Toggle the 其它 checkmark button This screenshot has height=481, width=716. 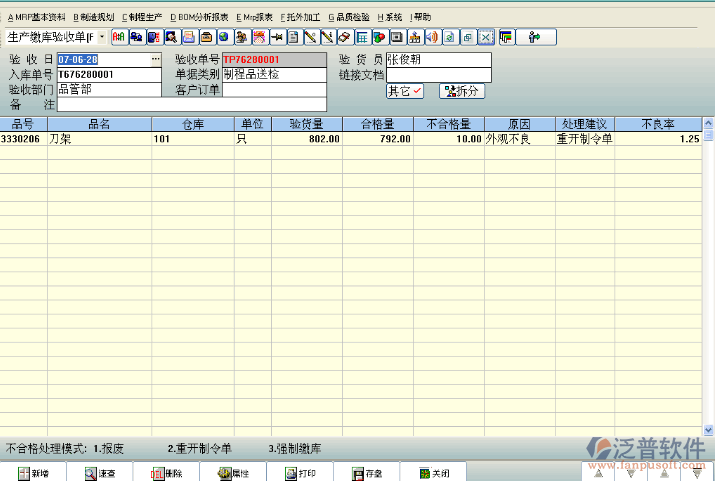click(405, 91)
